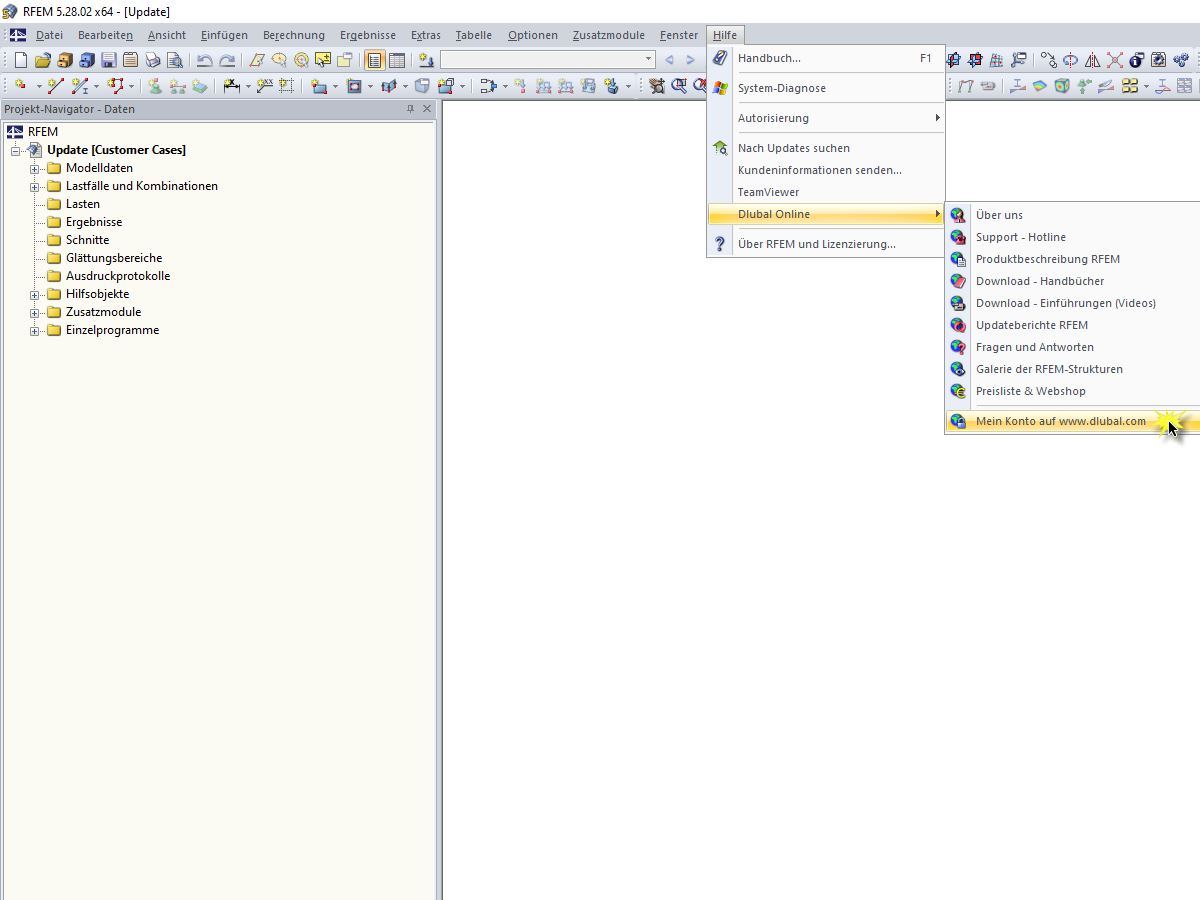1200x900 pixels.
Task: Open Über RFEM und Lizenzierung...
Action: click(826, 244)
